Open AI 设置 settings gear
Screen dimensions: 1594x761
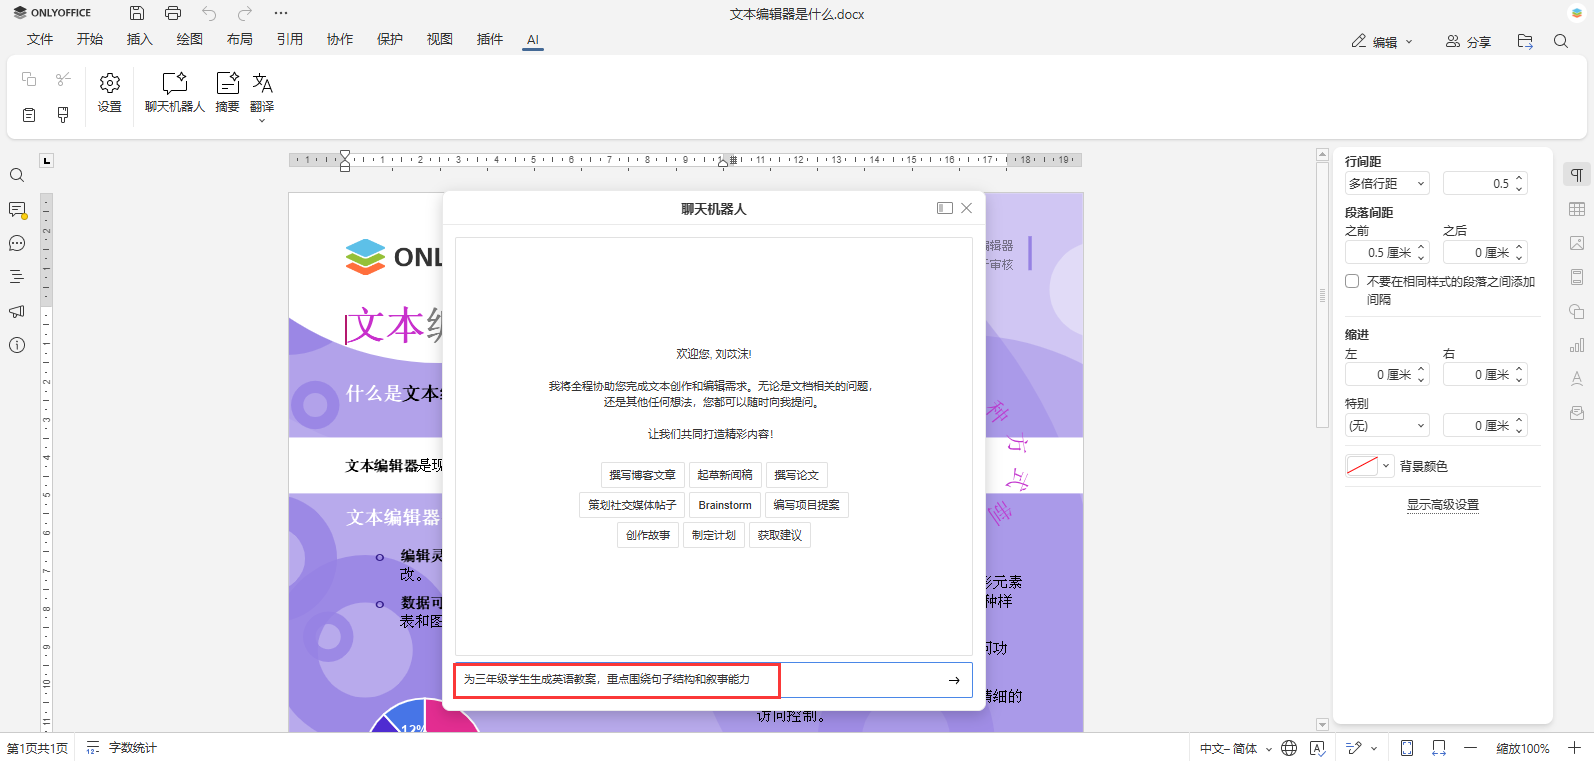[x=110, y=92]
